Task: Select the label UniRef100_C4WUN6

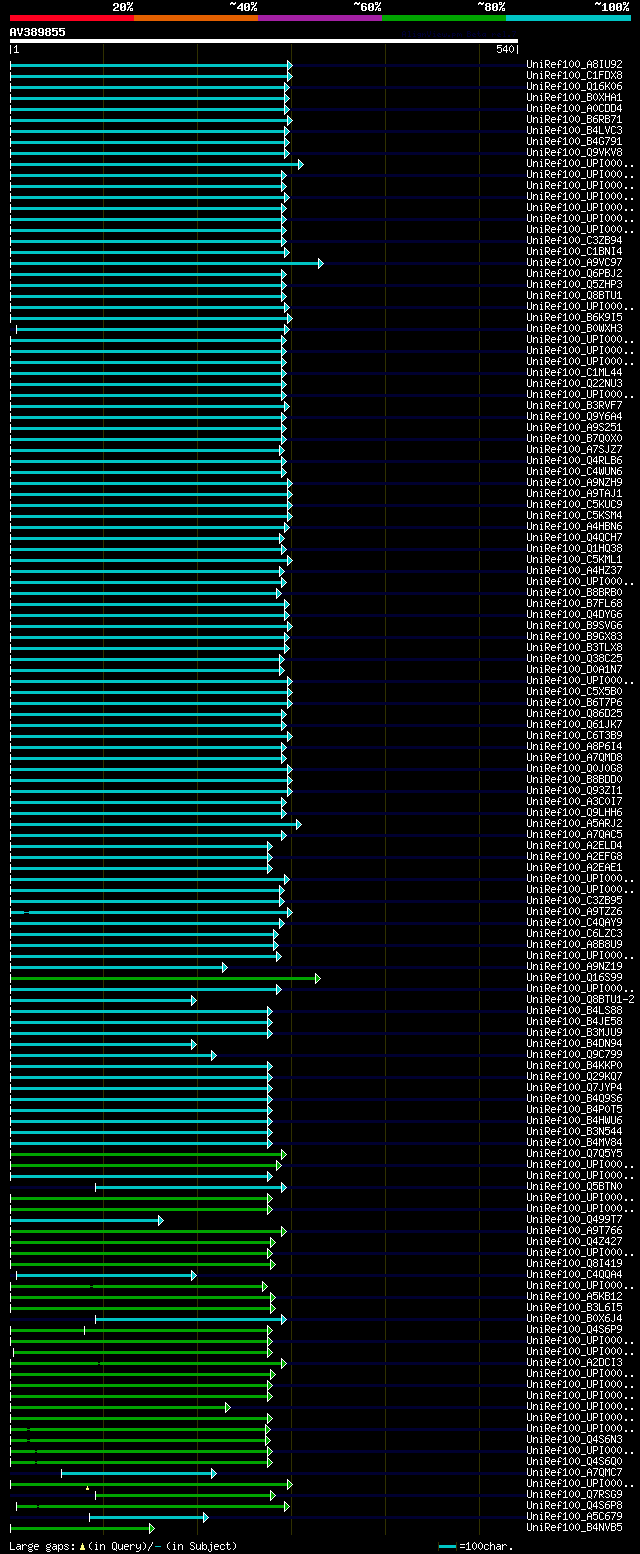Action: pyautogui.click(x=574, y=471)
